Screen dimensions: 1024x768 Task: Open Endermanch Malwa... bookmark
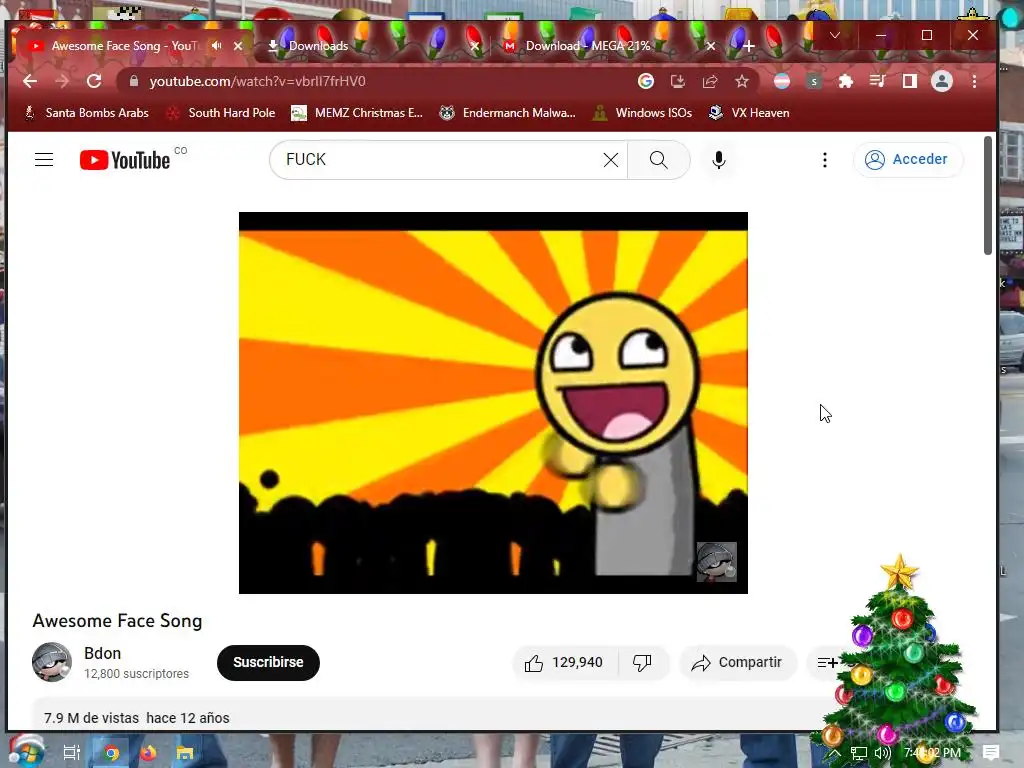[x=508, y=113]
